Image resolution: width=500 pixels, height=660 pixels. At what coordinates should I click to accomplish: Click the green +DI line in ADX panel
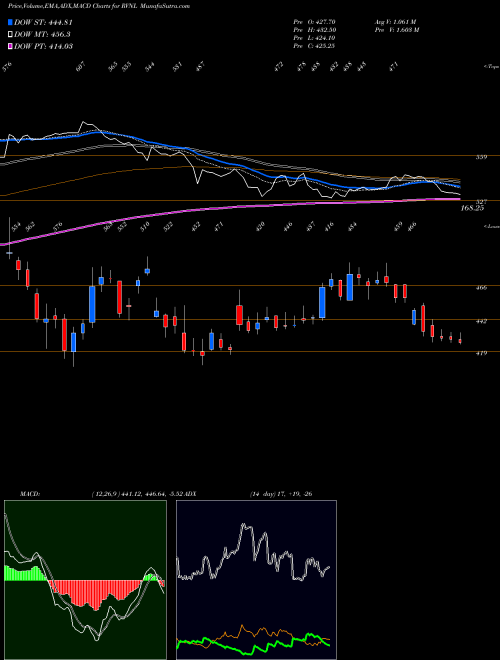[253, 644]
